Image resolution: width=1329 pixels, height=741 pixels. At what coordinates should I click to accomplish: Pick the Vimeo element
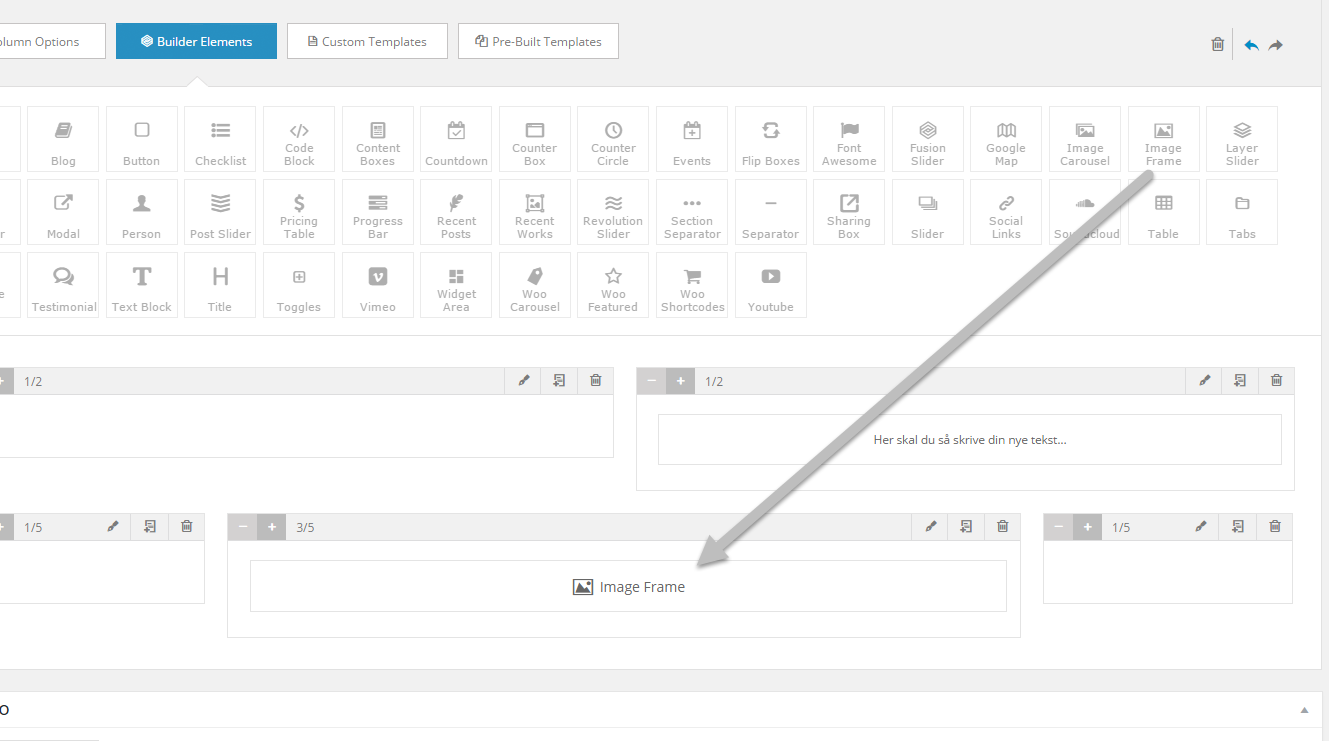[x=378, y=286]
